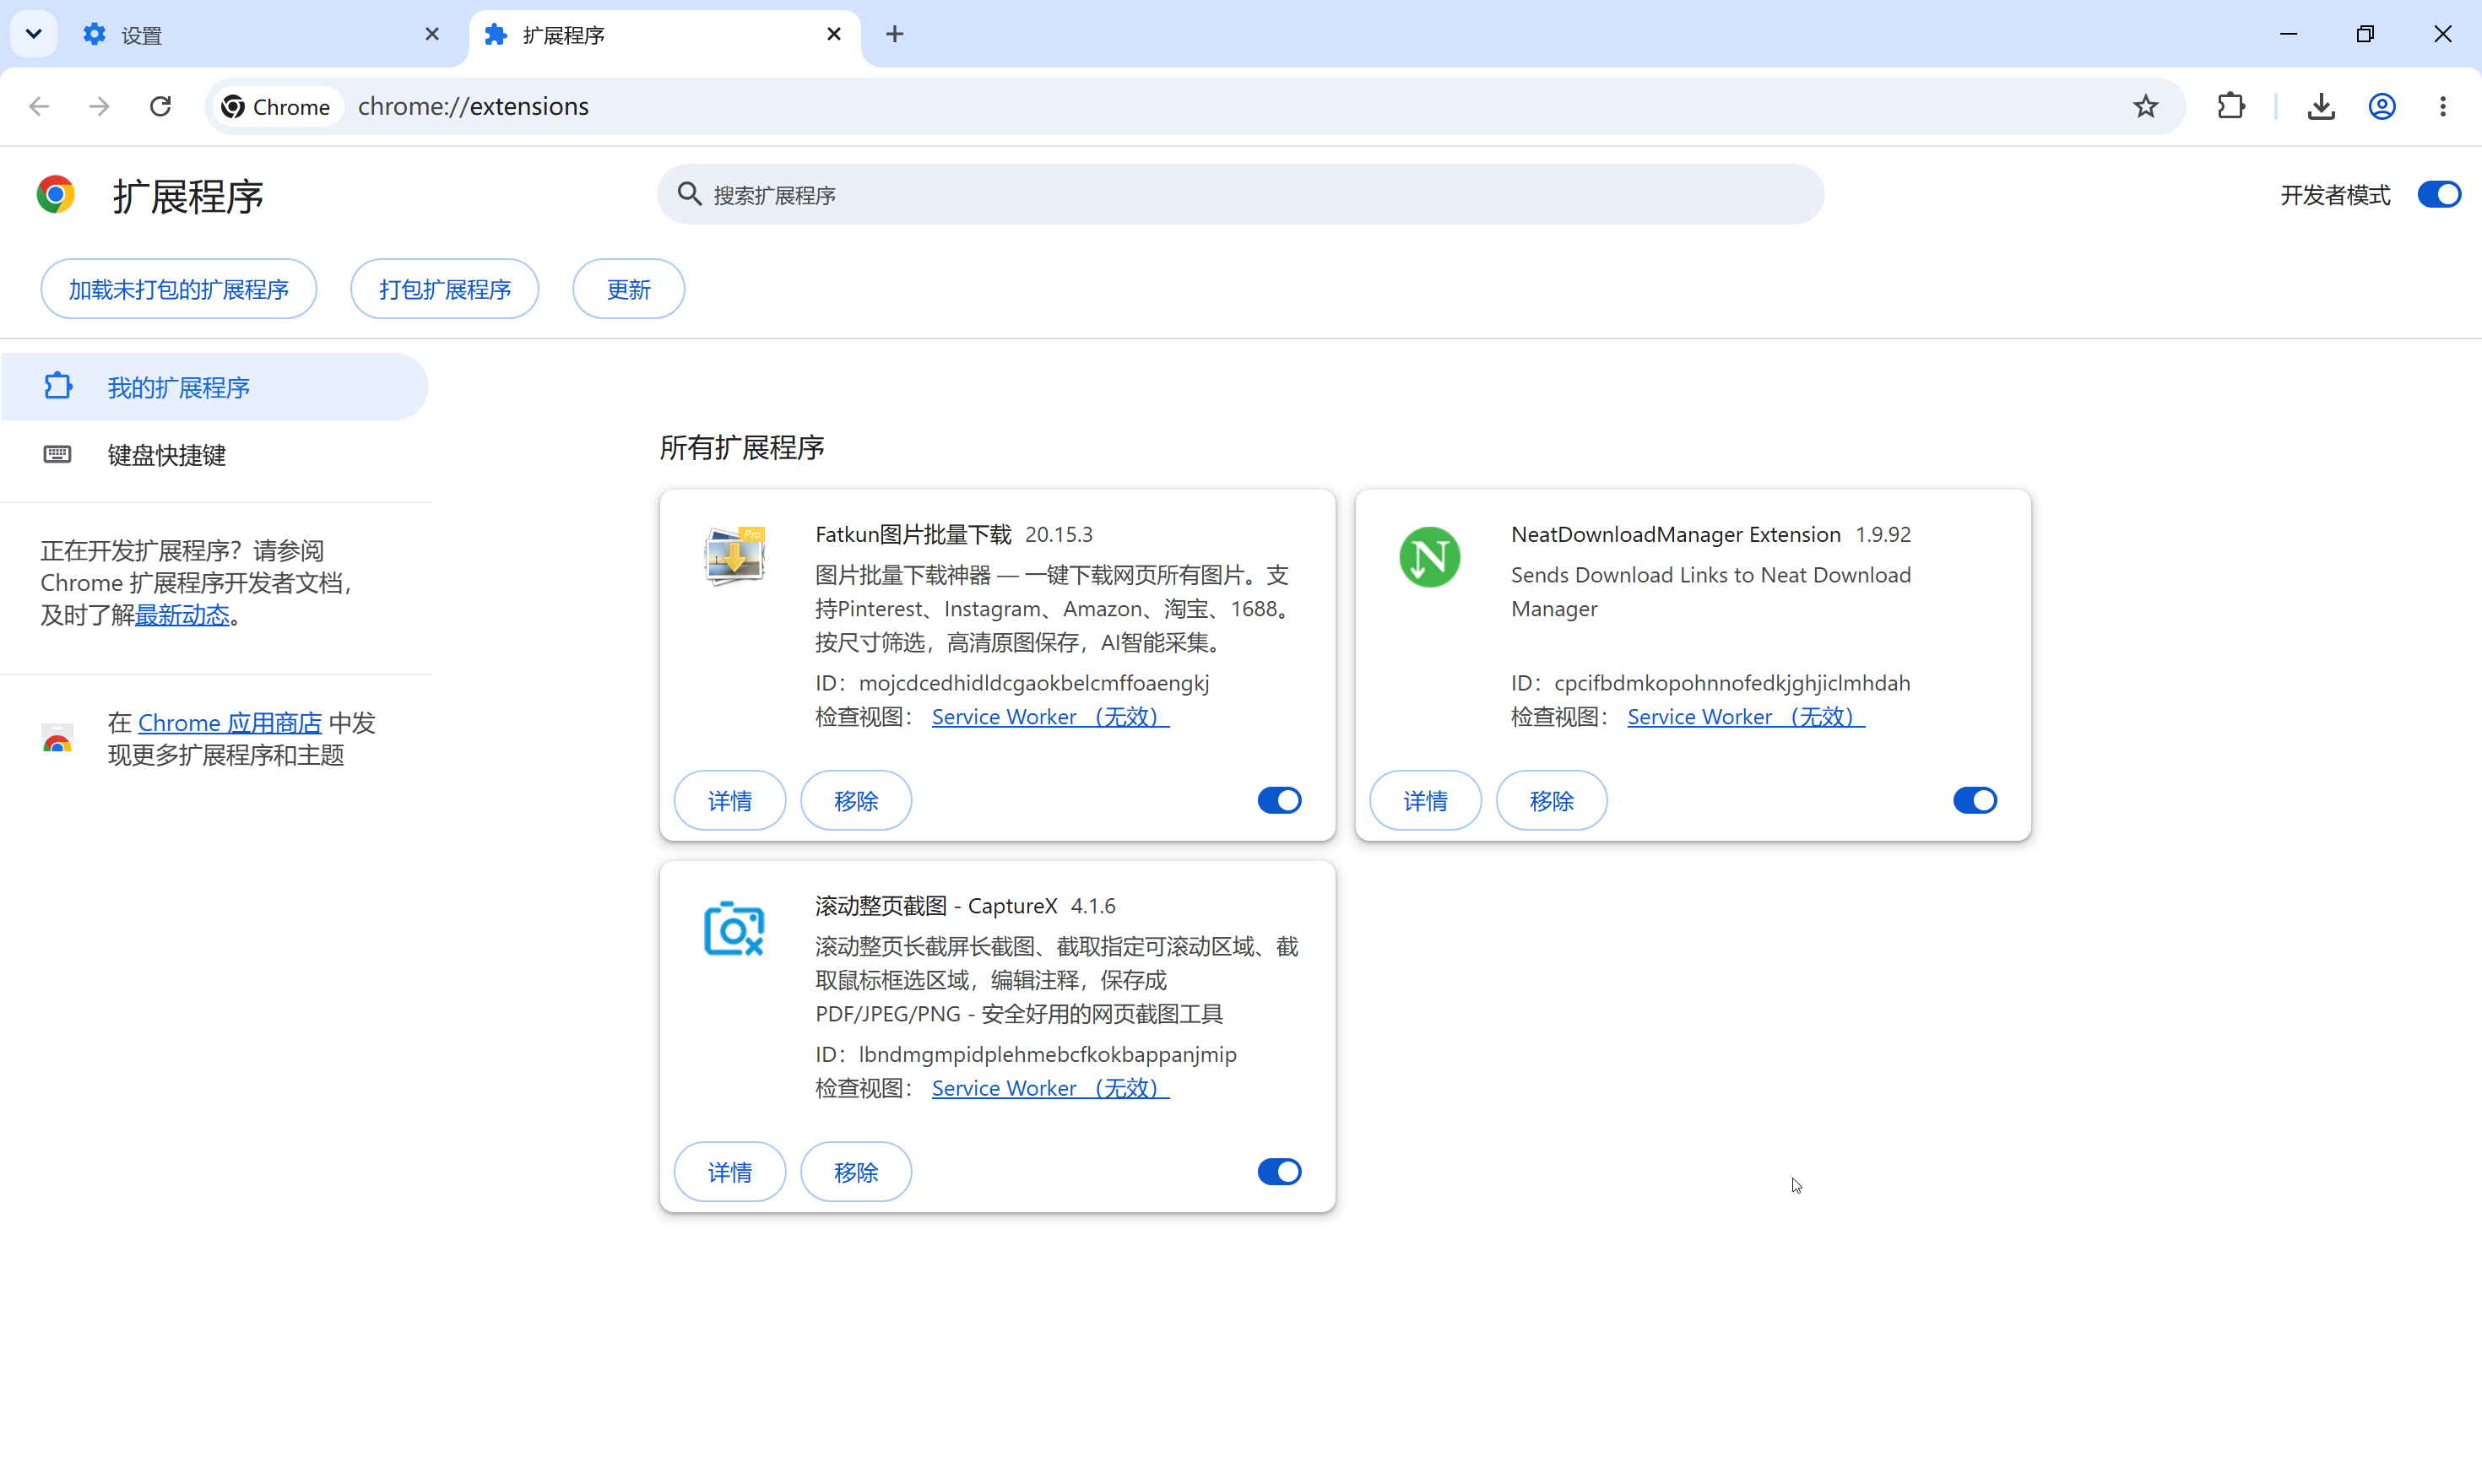Focus the address bar URL chrome://extensions
Viewport: 2482px width, 1484px height.
[x=473, y=106]
